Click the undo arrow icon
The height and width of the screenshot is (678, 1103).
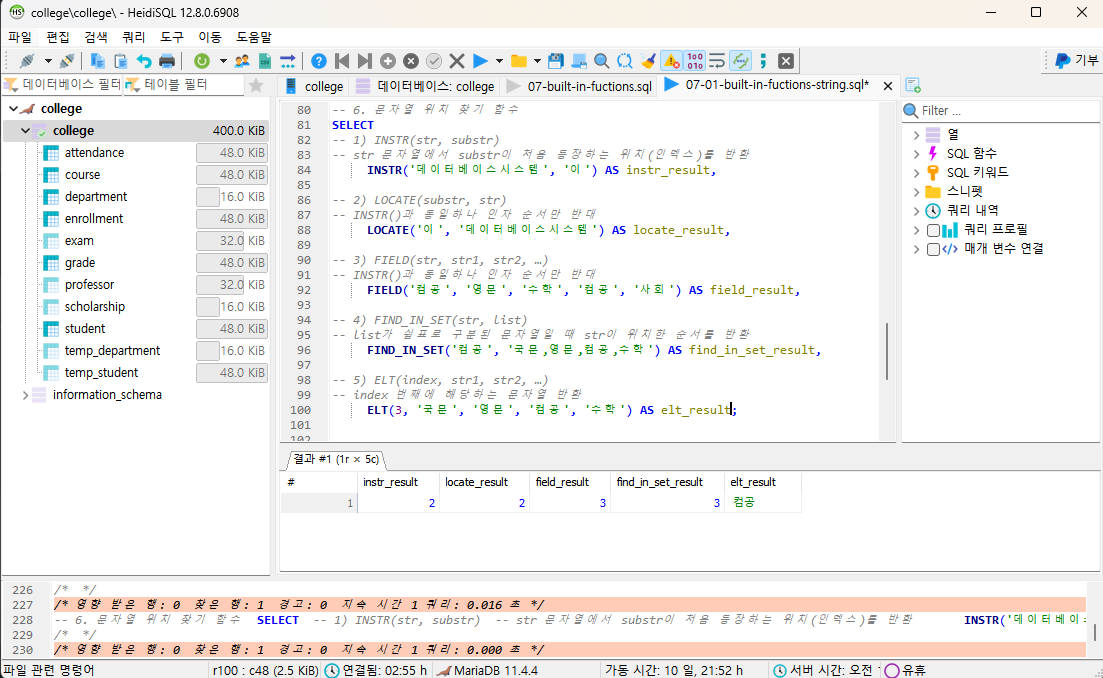pos(144,61)
